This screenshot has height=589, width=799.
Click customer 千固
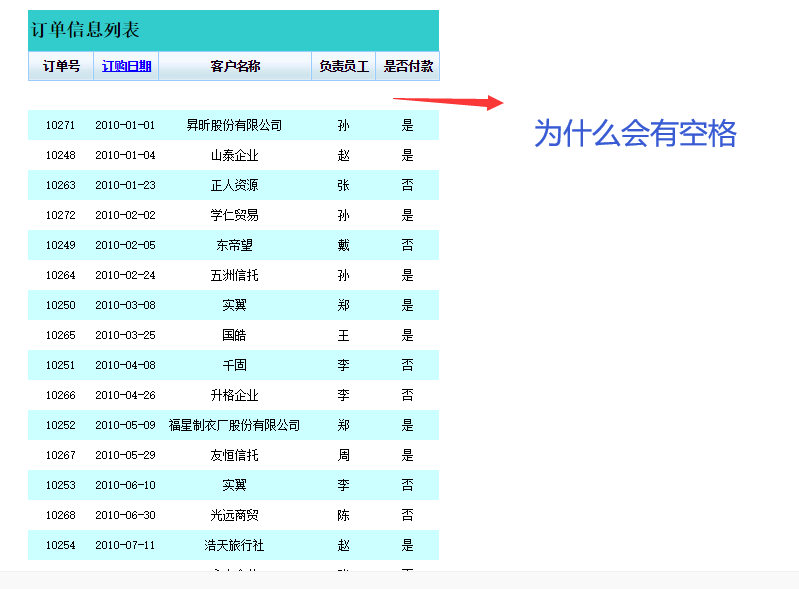(234, 365)
